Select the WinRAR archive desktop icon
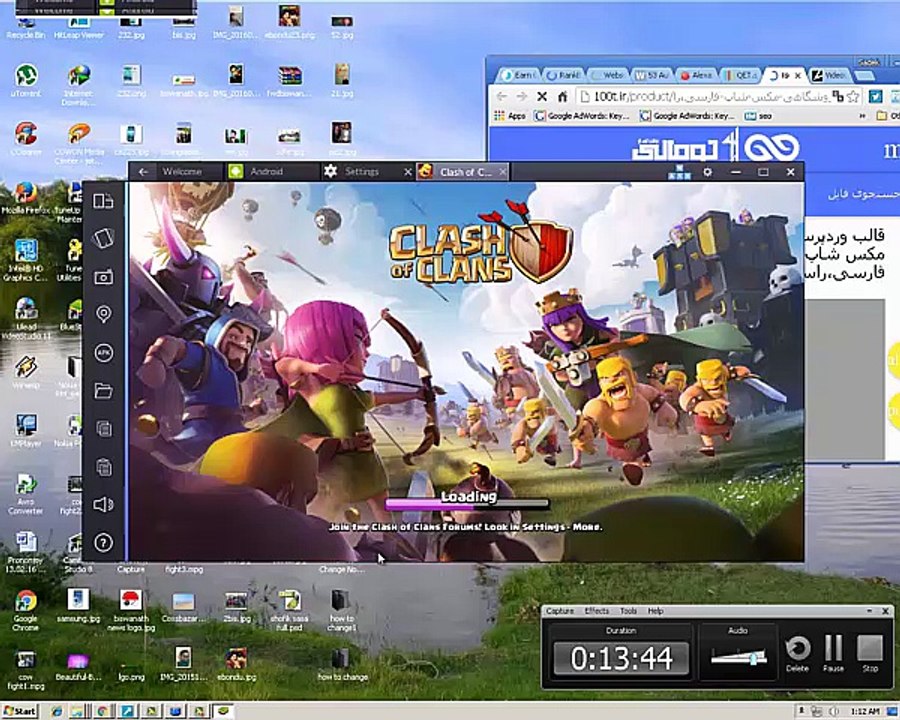This screenshot has width=900, height=720. pos(289,81)
